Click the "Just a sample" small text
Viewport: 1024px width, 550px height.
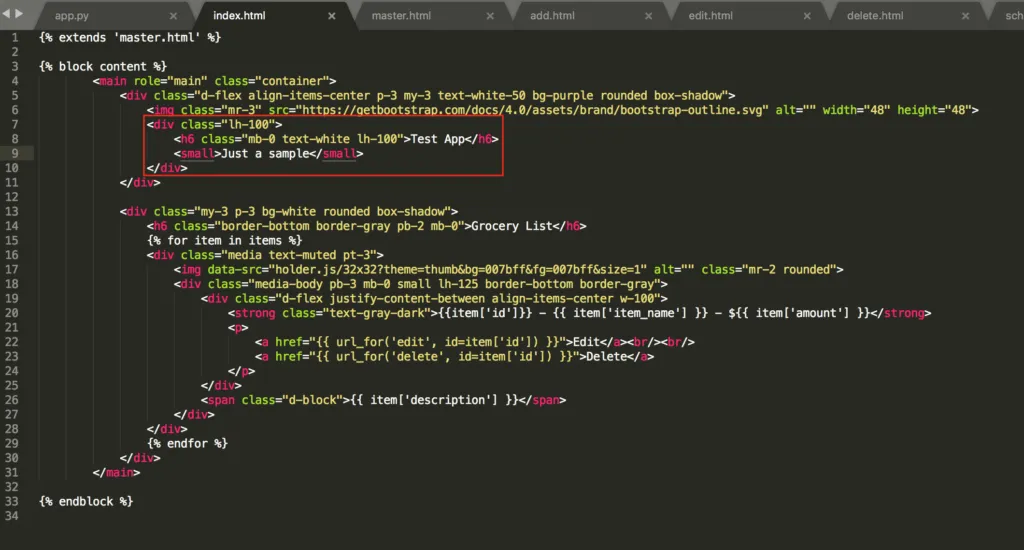265,154
